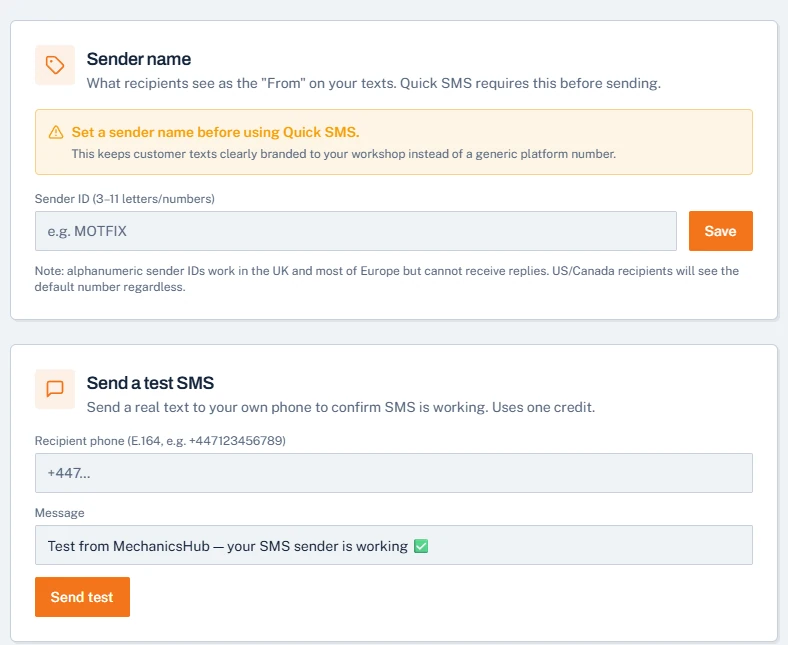The image size is (788, 645).
Task: Click the chat bubble icon beside Send a test SMS
Action: click(55, 389)
